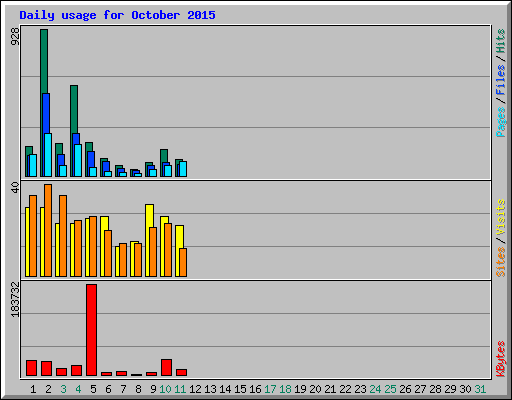Click the orange Sites bar for day 3

(x=63, y=236)
